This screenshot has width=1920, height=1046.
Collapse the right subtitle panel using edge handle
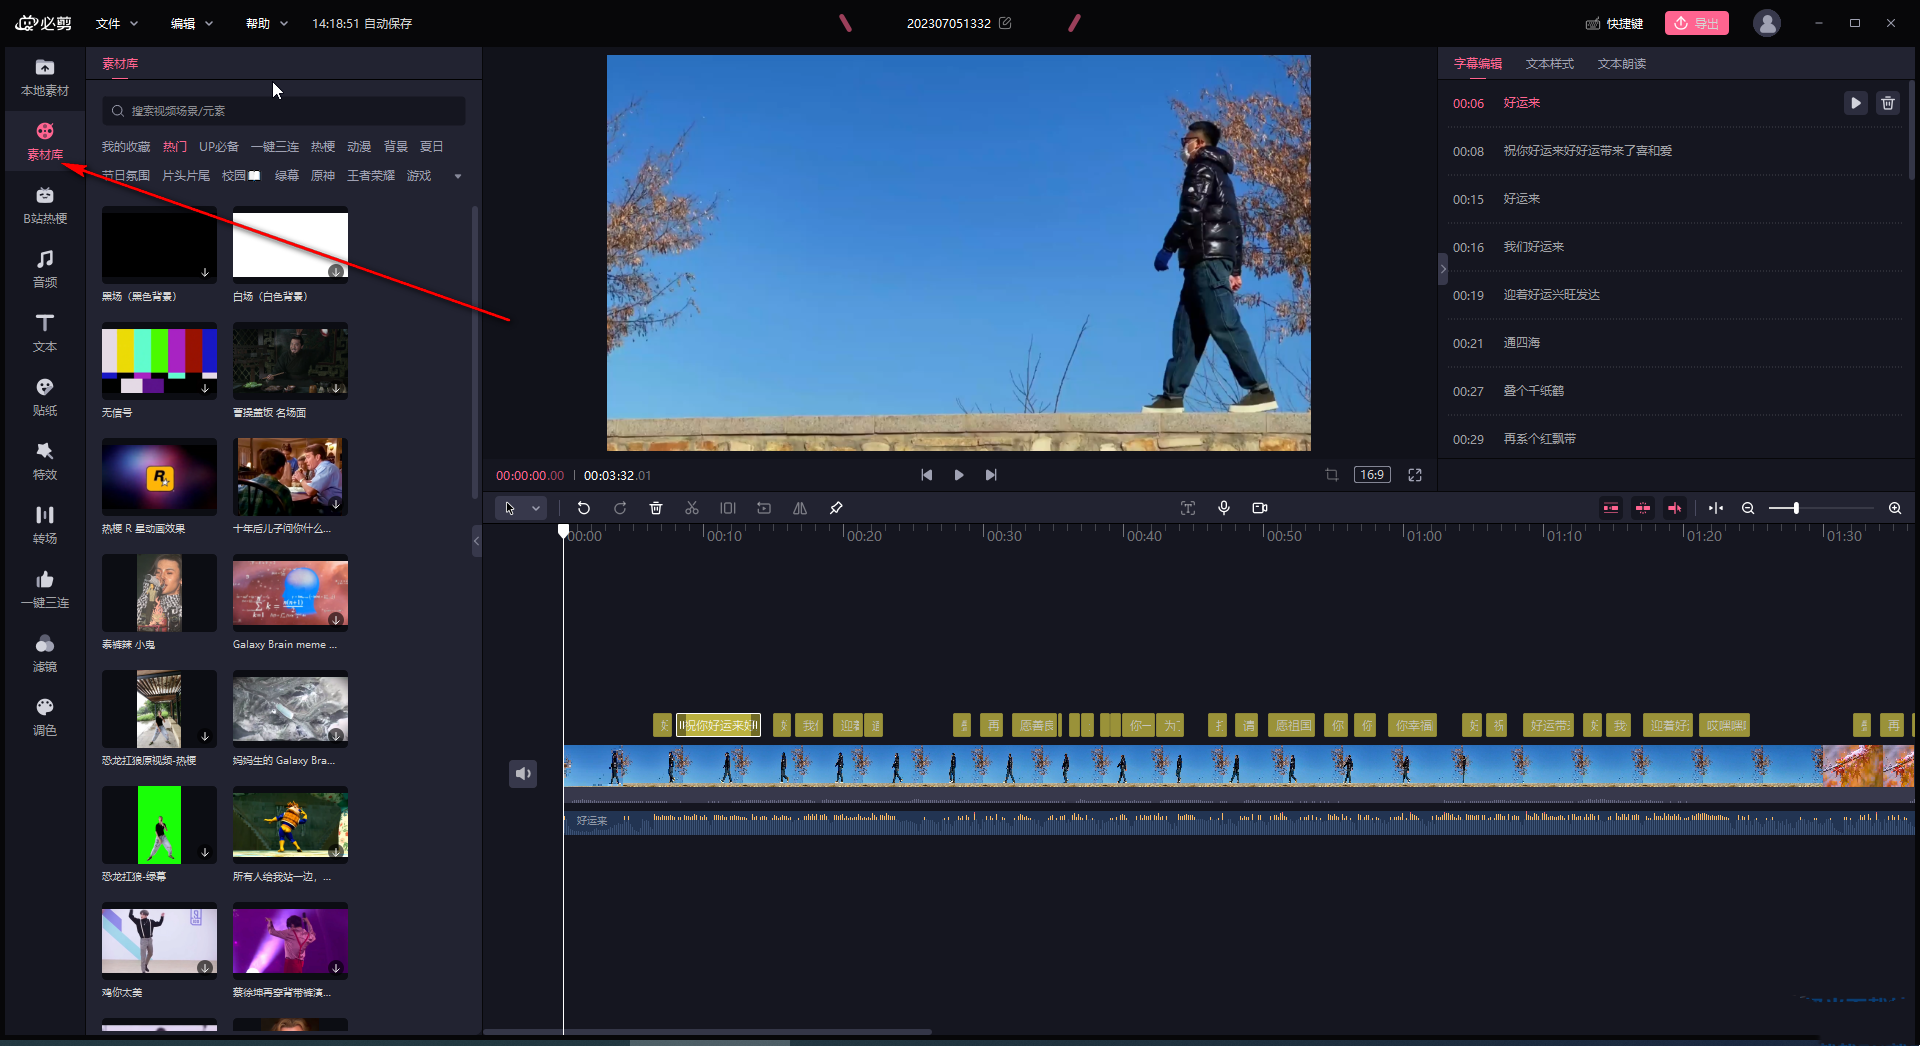pos(1442,269)
